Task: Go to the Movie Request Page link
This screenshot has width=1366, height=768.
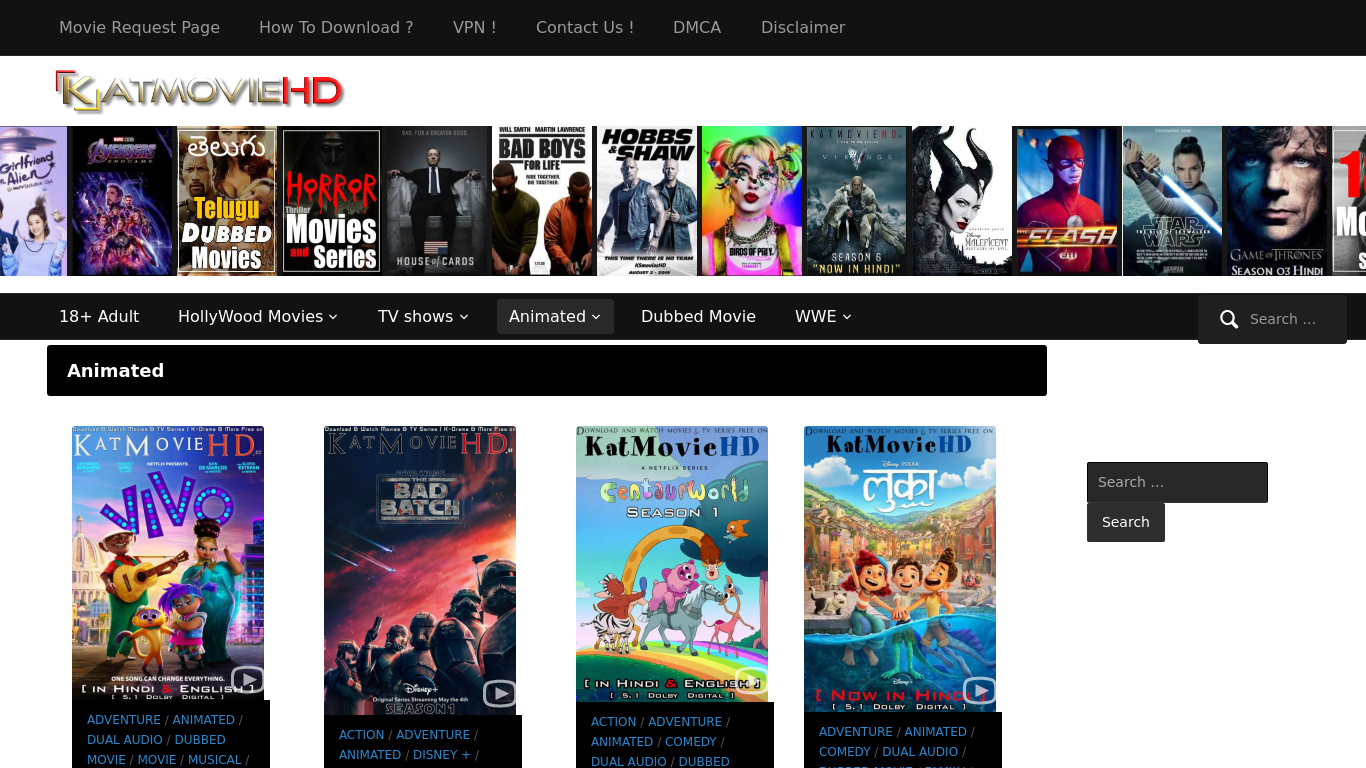Action: coord(139,27)
